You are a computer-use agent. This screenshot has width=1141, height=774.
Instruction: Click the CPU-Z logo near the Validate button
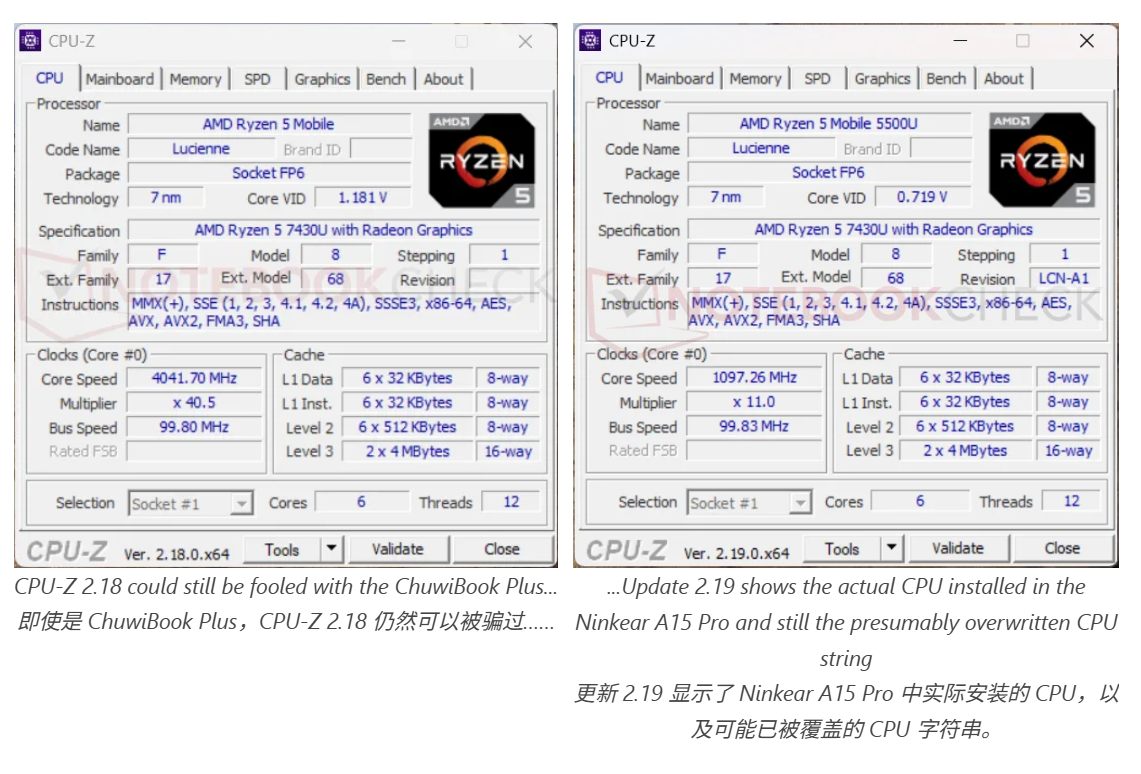(68, 548)
